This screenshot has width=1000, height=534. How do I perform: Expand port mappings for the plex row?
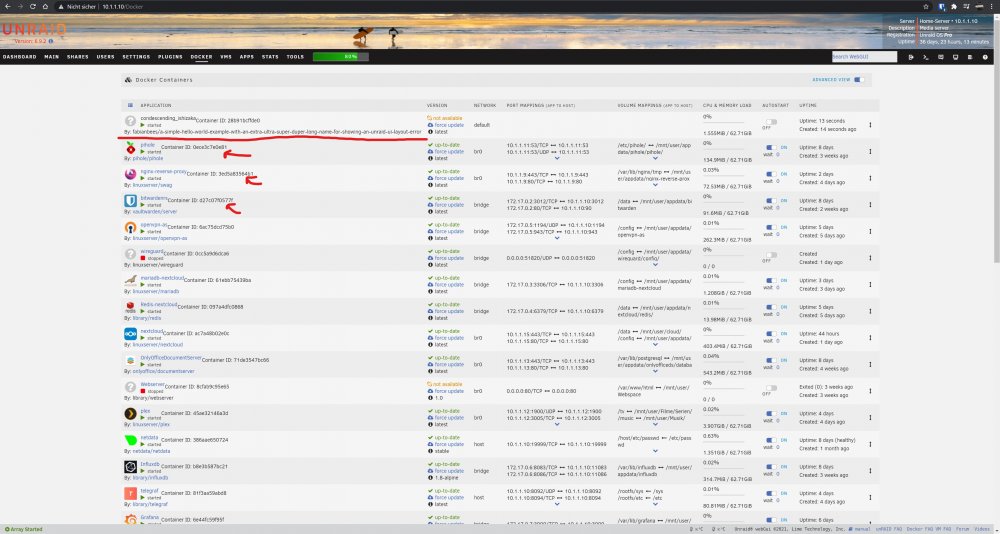[x=557, y=424]
